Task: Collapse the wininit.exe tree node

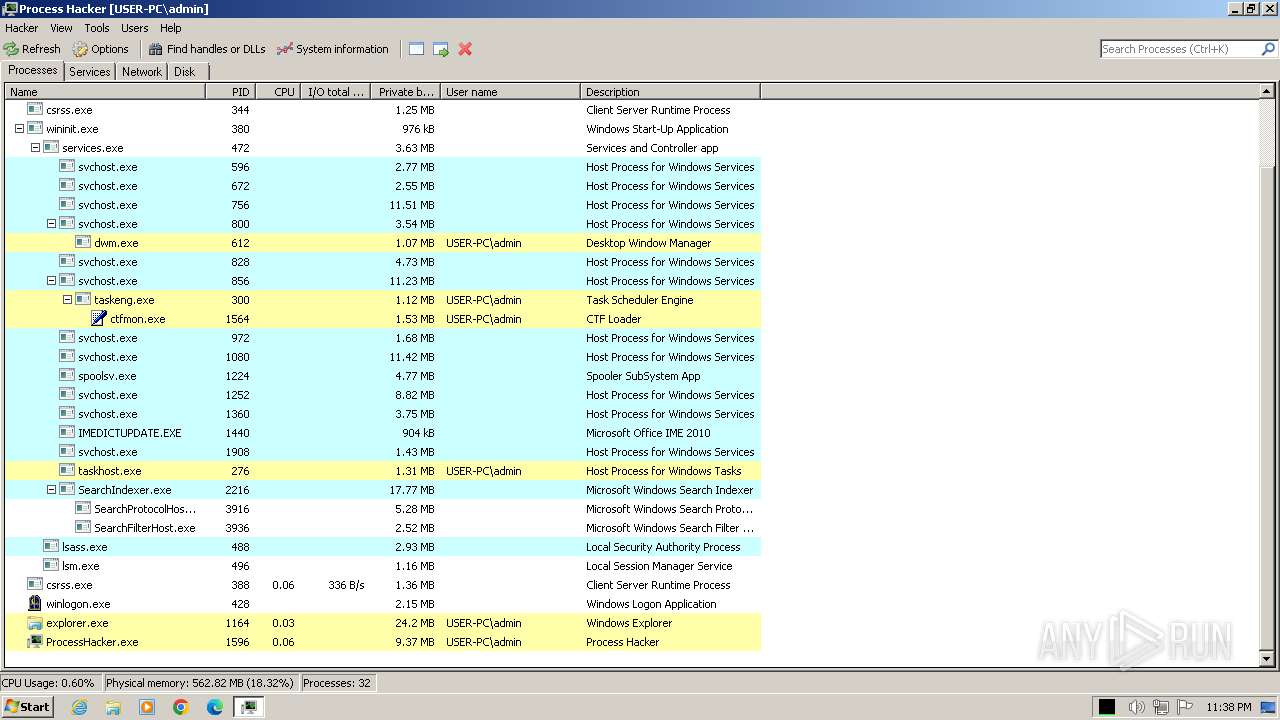Action: [19, 129]
